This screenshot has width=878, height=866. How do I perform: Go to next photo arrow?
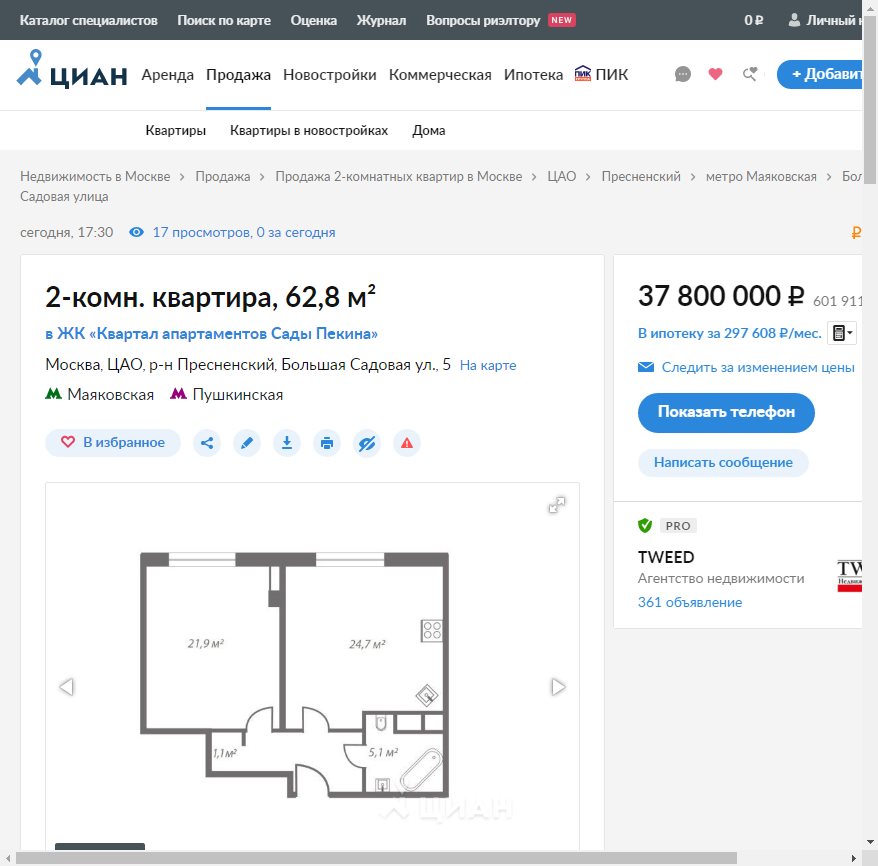point(558,687)
